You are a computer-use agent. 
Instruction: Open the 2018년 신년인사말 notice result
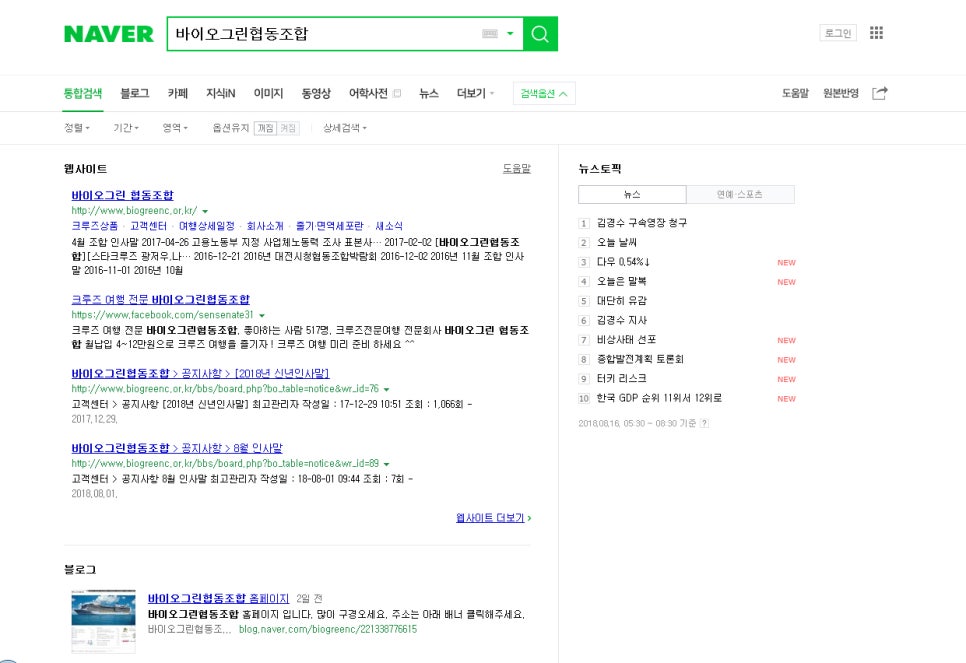(200, 373)
